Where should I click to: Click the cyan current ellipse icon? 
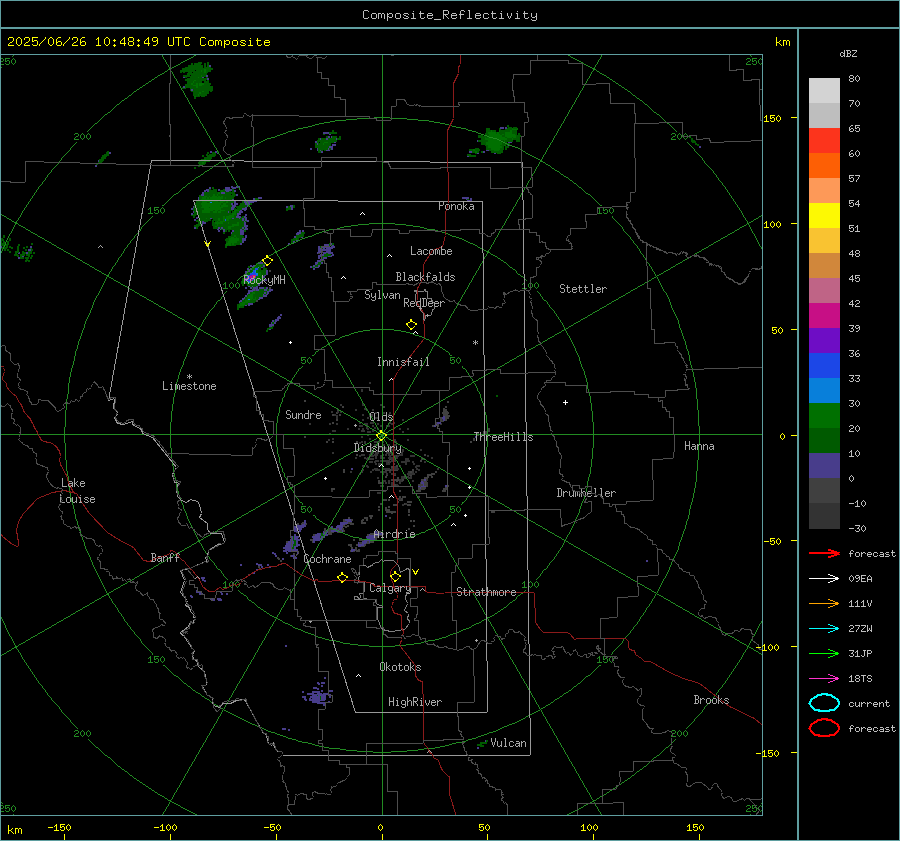click(824, 703)
